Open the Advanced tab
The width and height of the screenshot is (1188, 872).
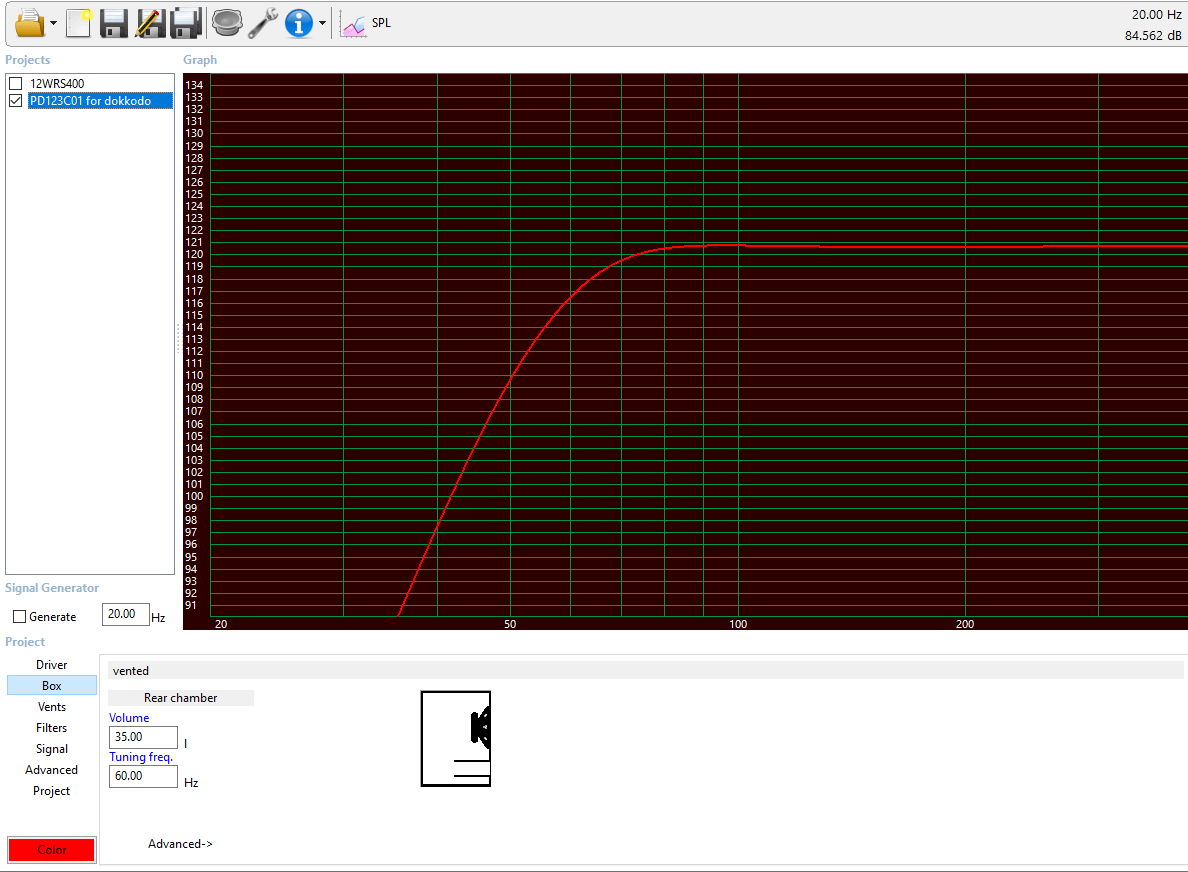tap(52, 770)
